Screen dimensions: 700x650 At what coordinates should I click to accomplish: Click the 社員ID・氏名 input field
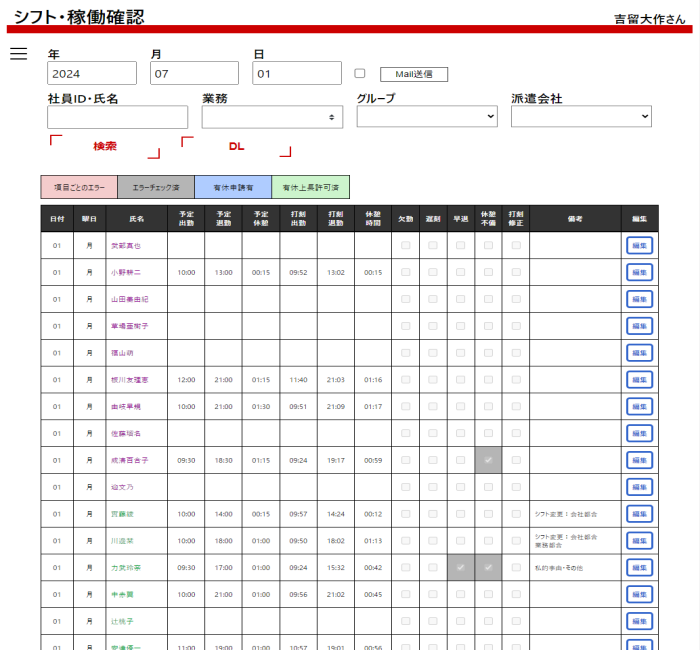tap(117, 117)
